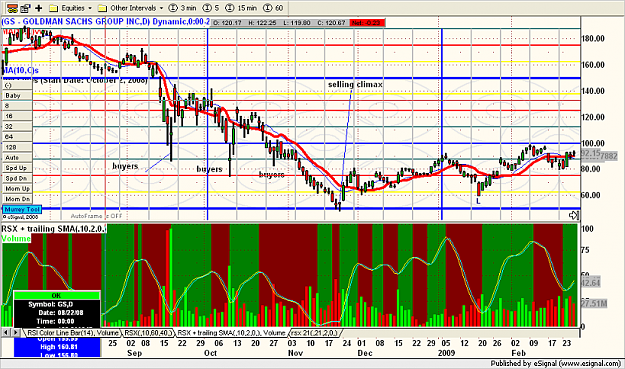The width and height of the screenshot is (625, 369).
Task: Click the GS Goldman Sachs chart title
Action: [106, 22]
